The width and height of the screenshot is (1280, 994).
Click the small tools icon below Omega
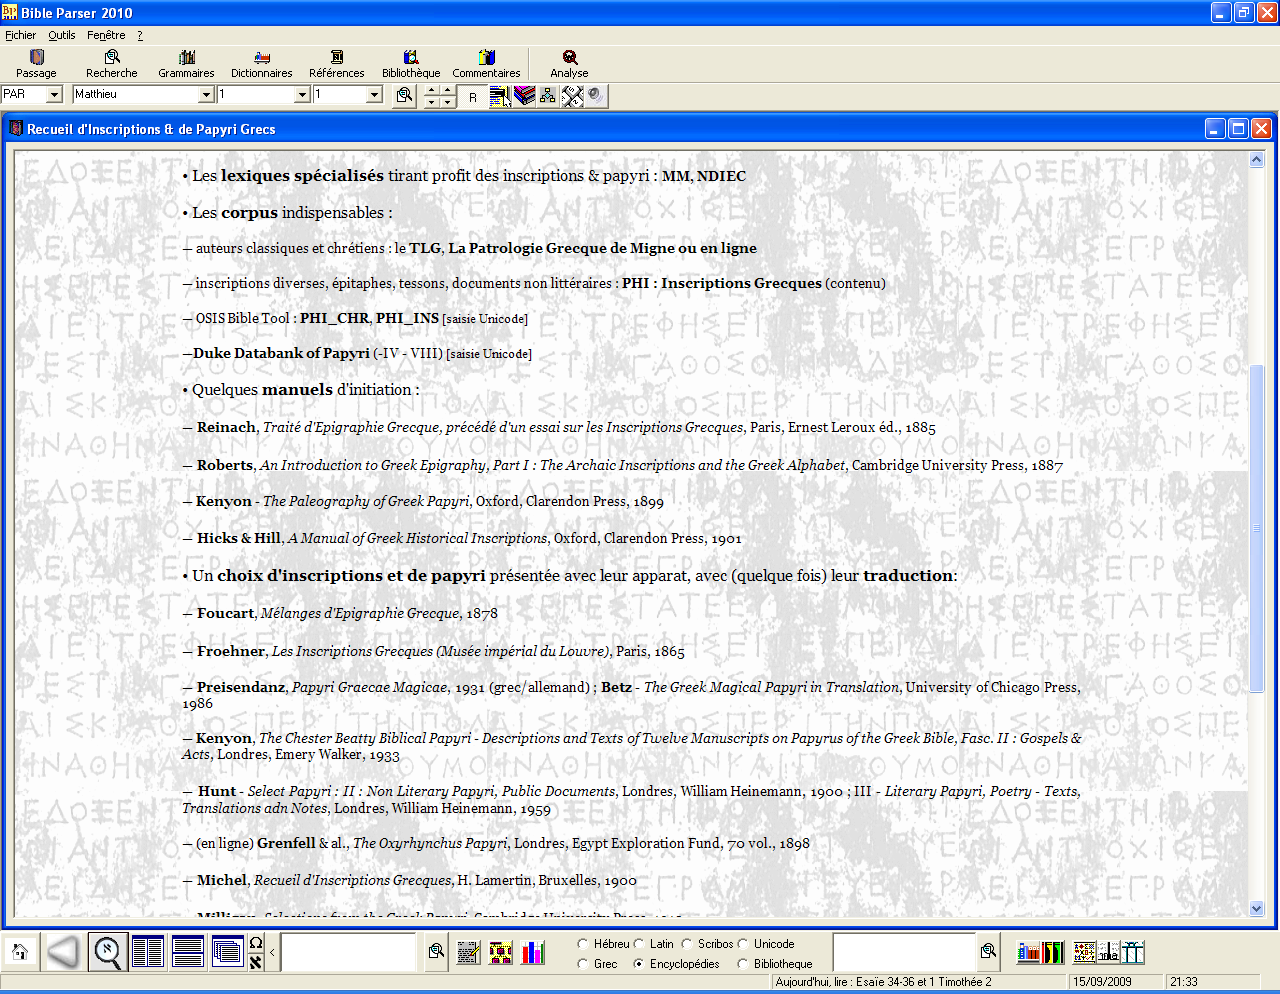[x=256, y=962]
